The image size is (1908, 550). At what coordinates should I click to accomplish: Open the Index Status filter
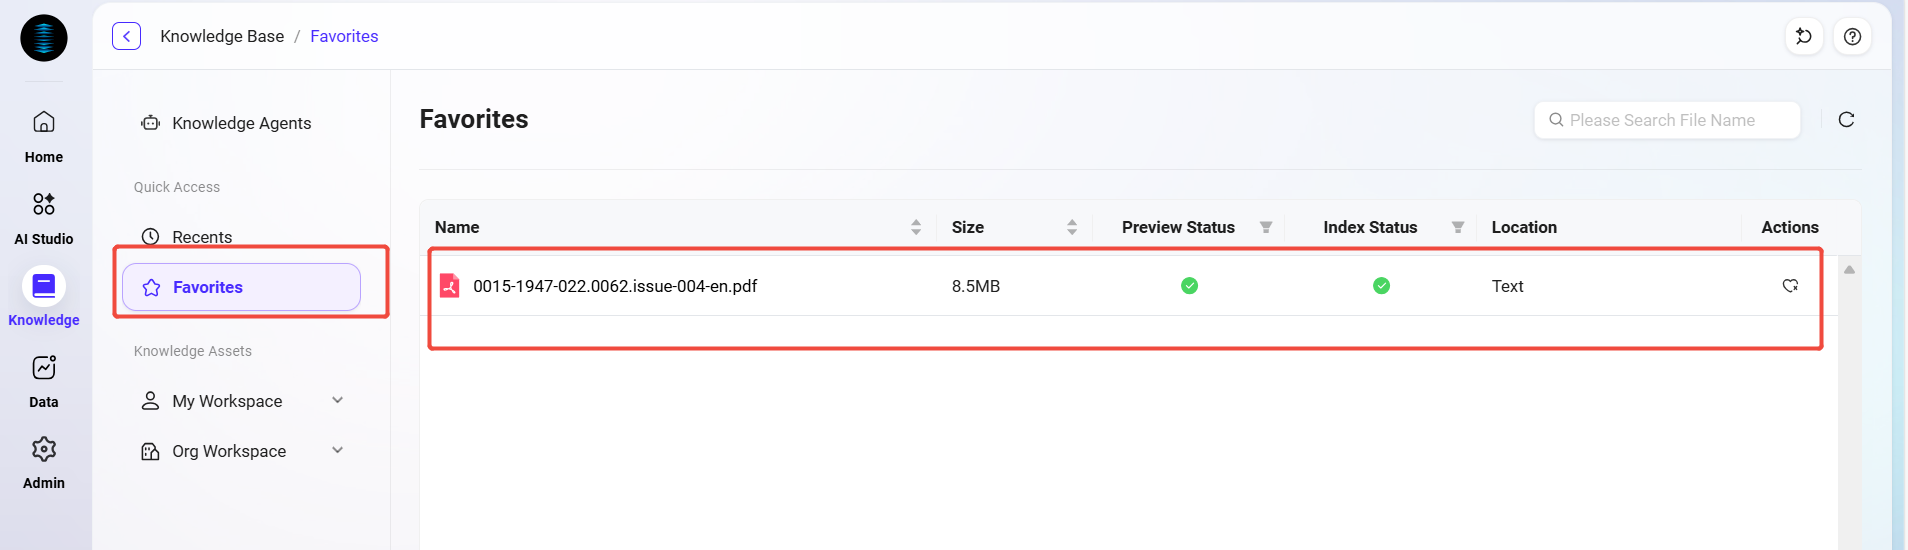pos(1458,228)
